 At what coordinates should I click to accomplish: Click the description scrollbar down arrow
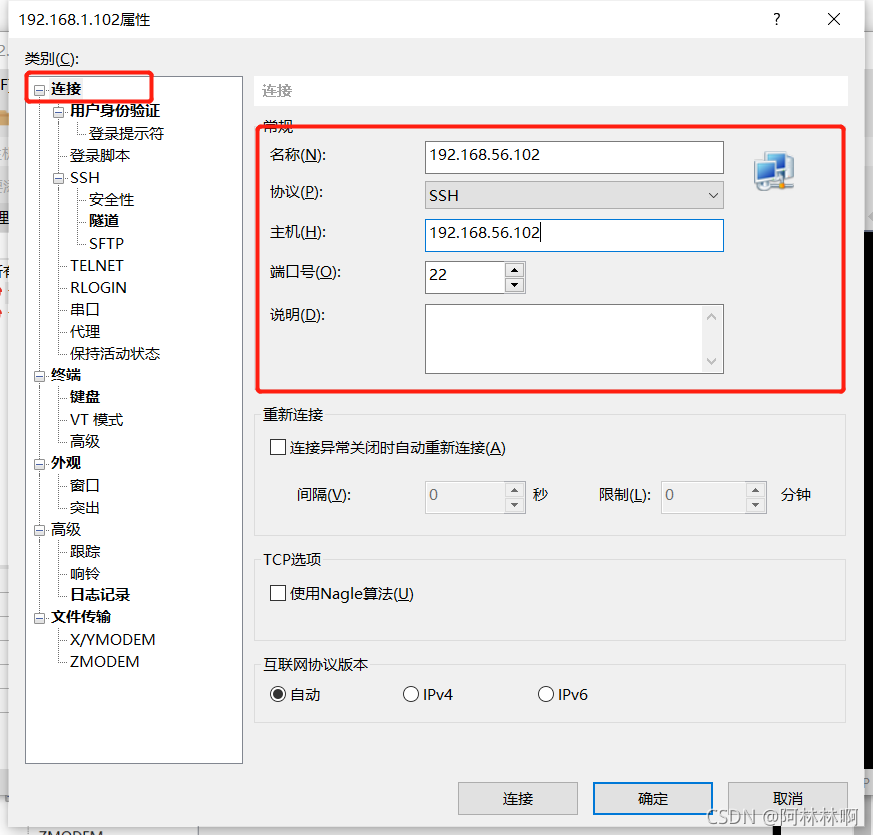click(x=712, y=361)
